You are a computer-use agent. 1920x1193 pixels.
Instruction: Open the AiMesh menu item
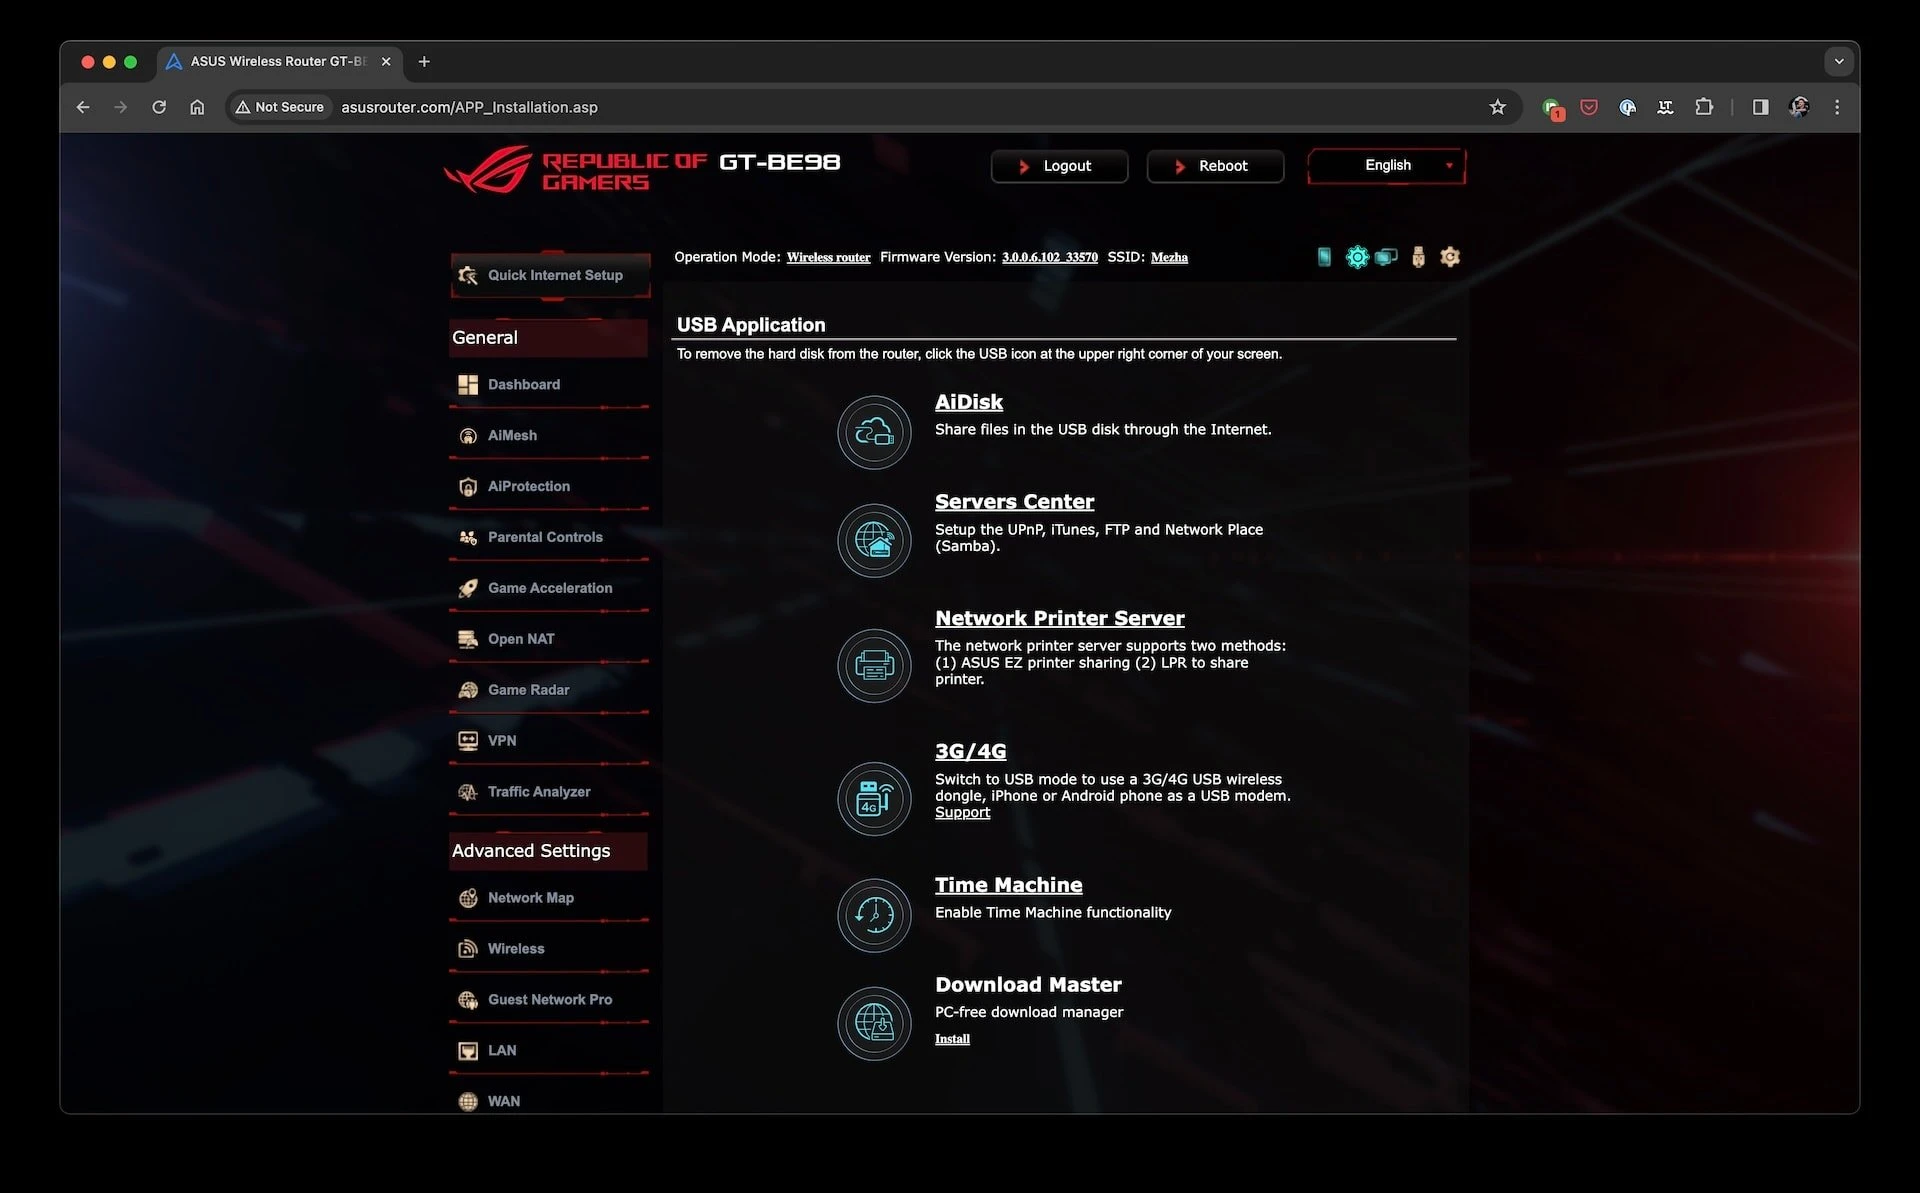click(549, 435)
